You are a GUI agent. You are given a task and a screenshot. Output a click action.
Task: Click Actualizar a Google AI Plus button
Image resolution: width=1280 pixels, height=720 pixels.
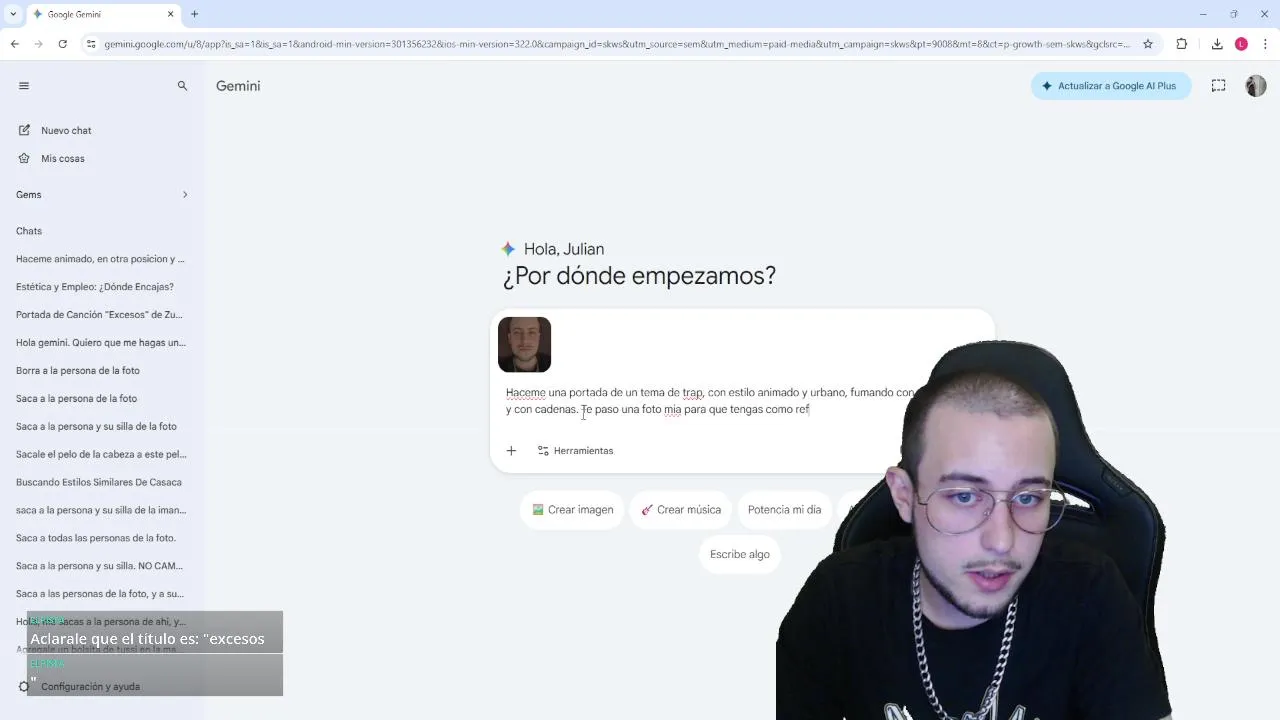coord(1110,86)
